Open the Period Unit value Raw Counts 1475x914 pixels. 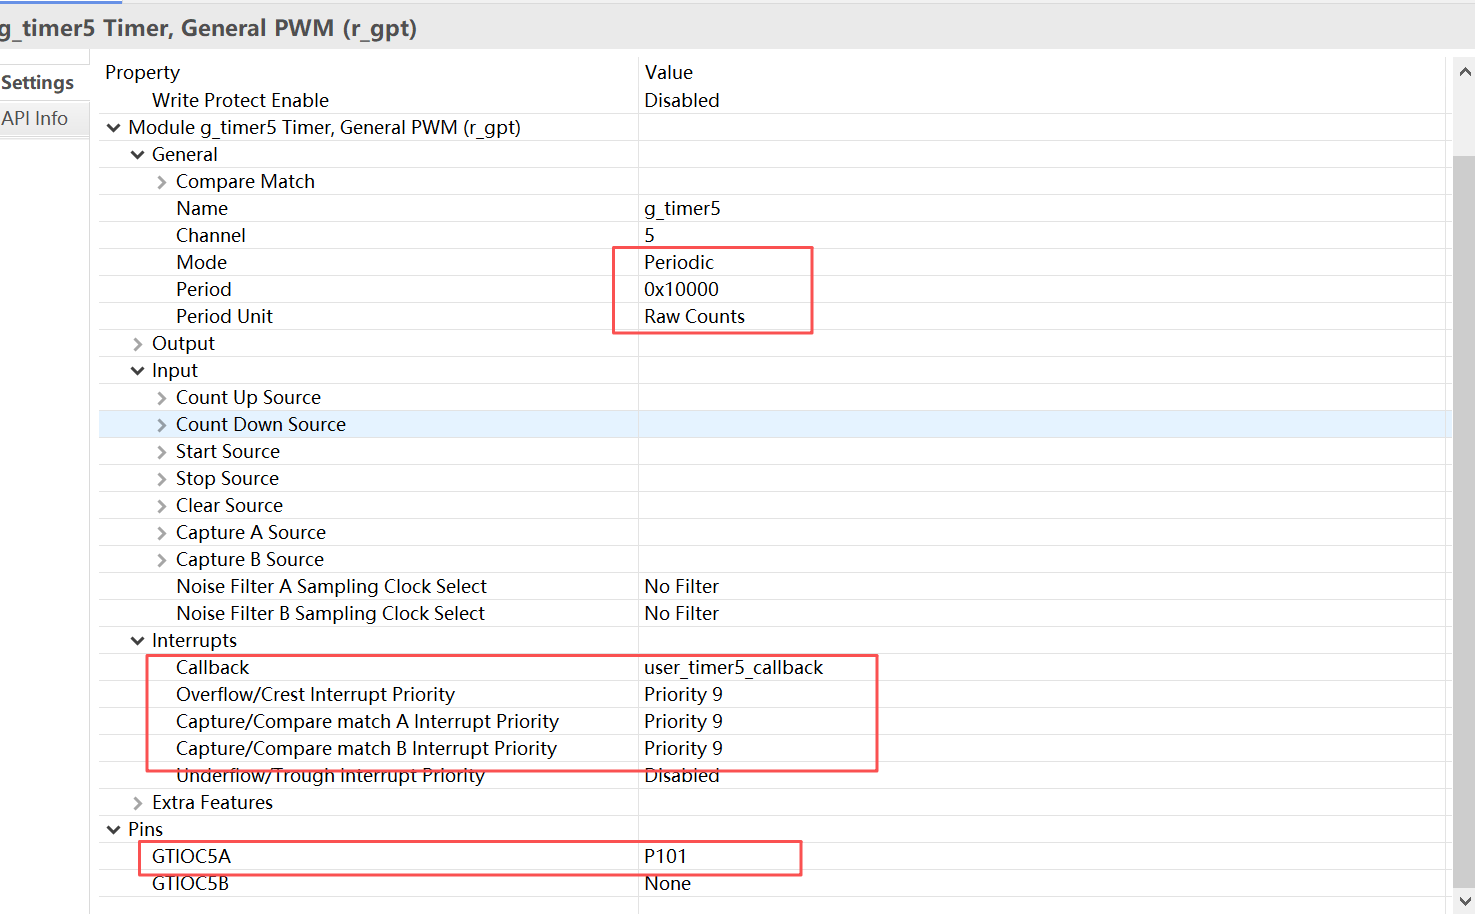[694, 316]
